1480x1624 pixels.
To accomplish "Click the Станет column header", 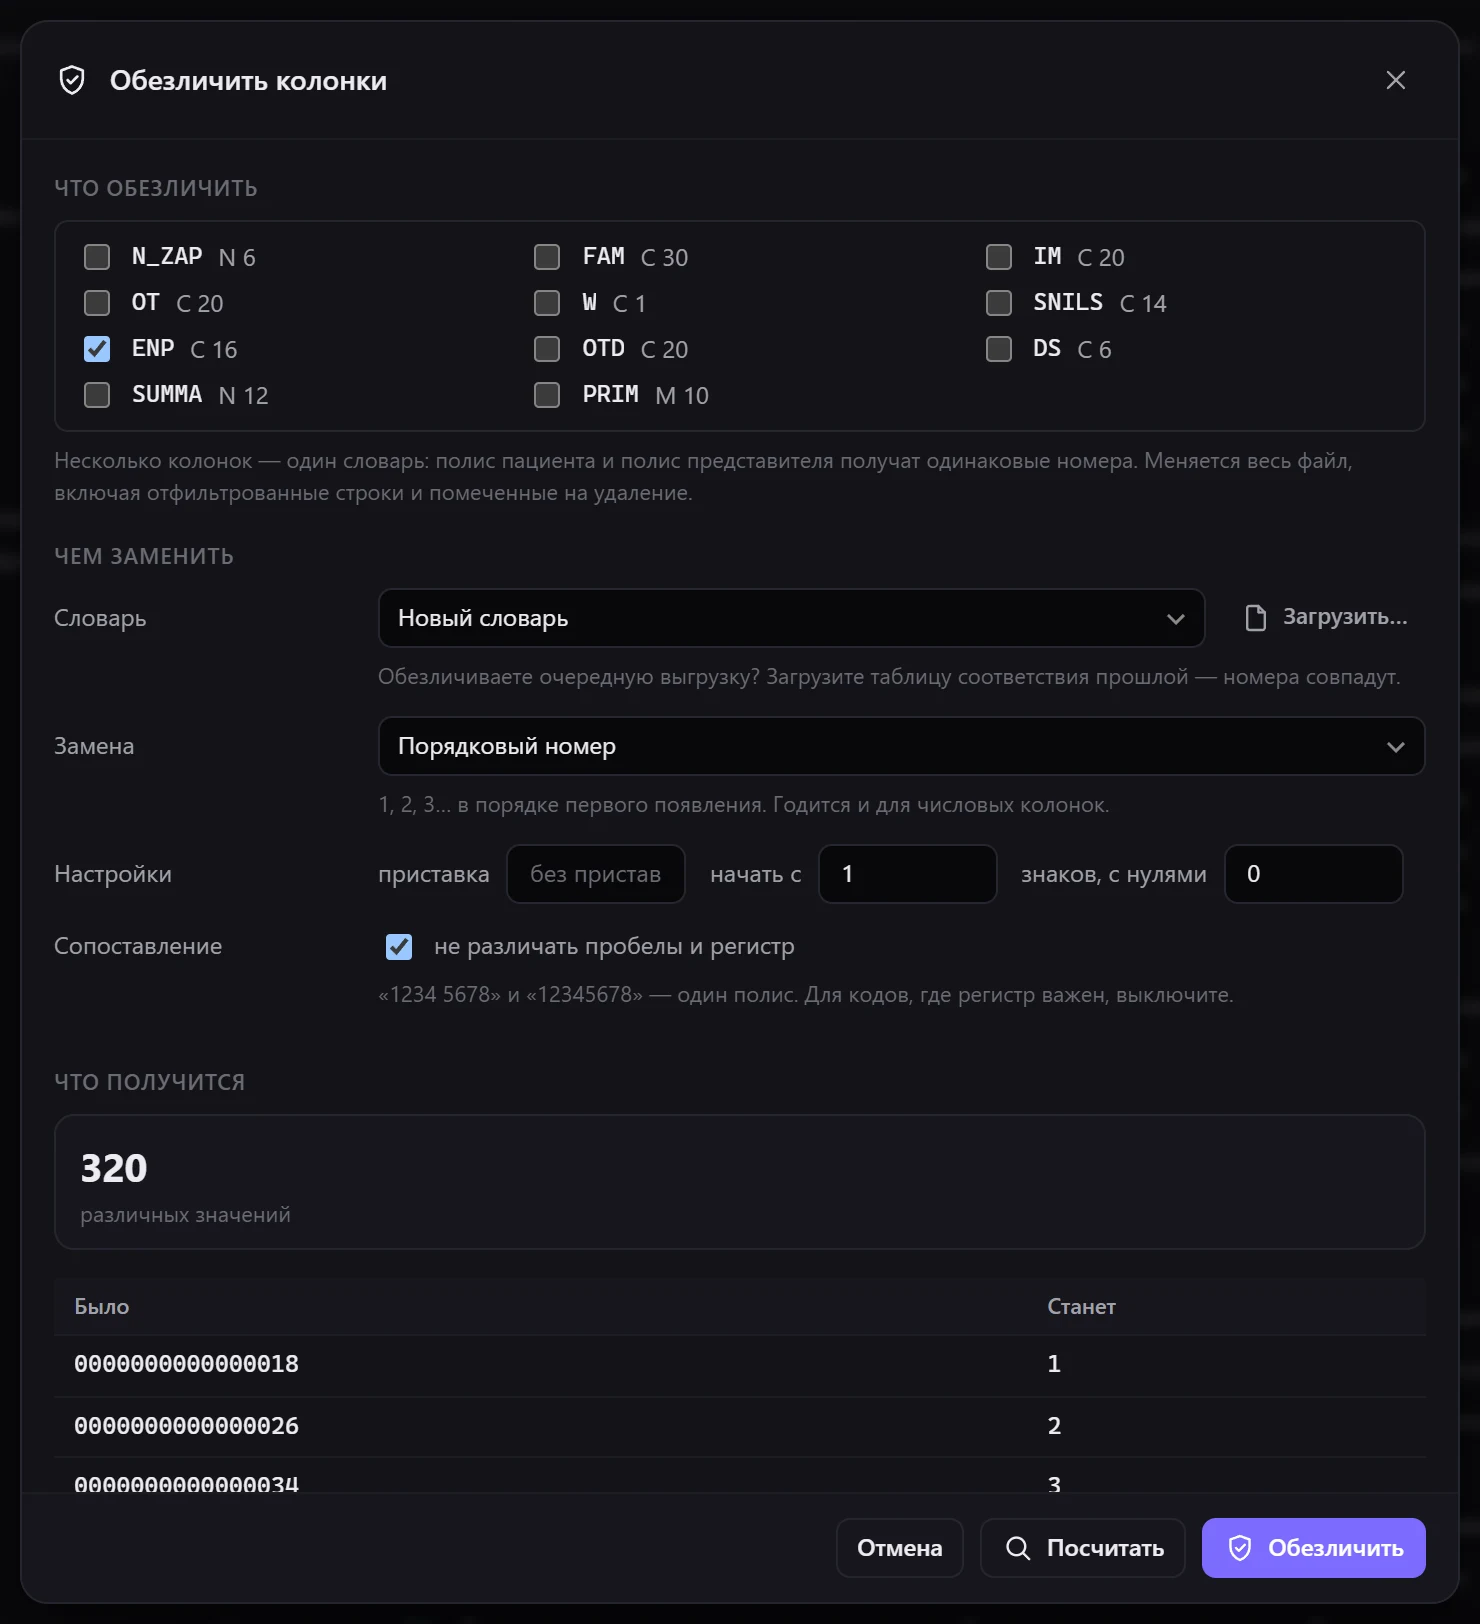I will pyautogui.click(x=1081, y=1307).
